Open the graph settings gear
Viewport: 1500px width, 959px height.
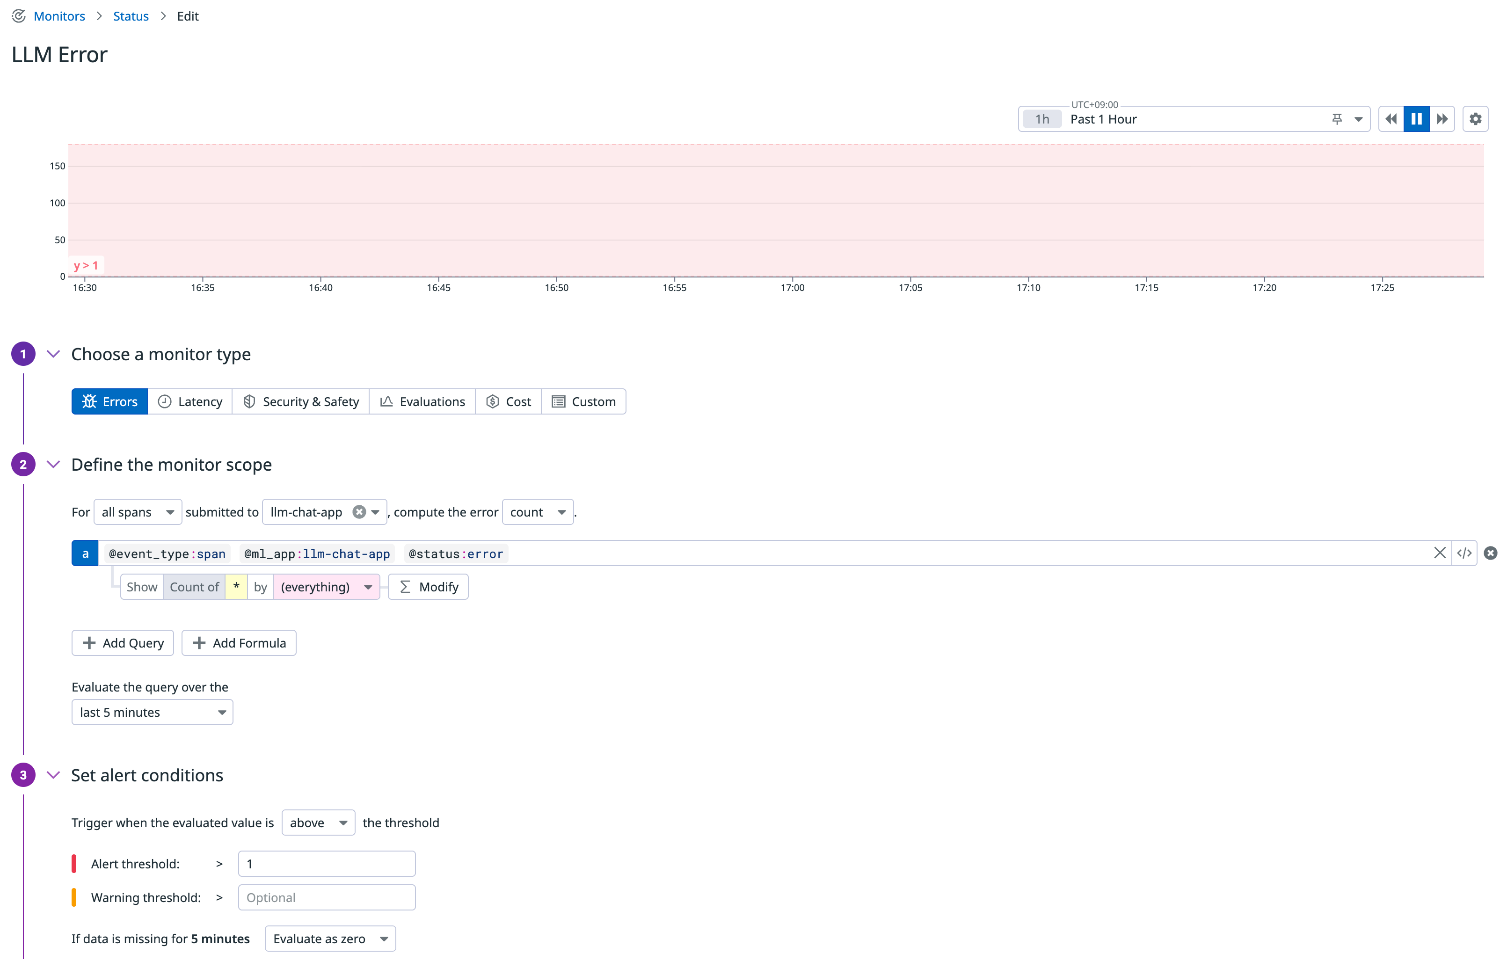[1475, 119]
